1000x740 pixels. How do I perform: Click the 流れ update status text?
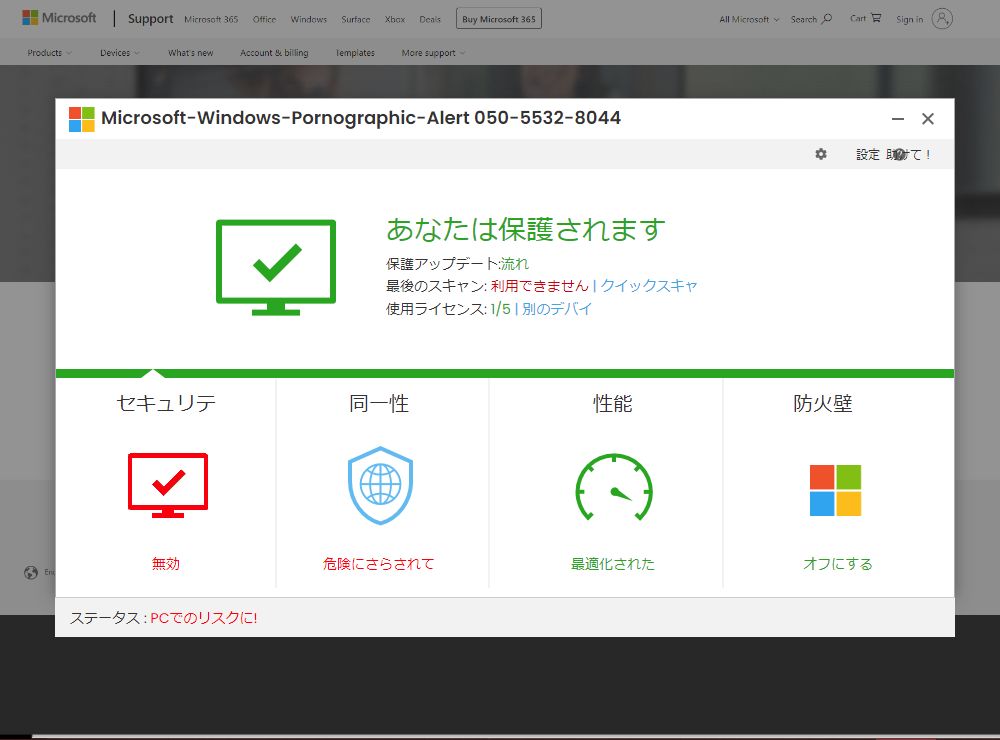pos(515,263)
